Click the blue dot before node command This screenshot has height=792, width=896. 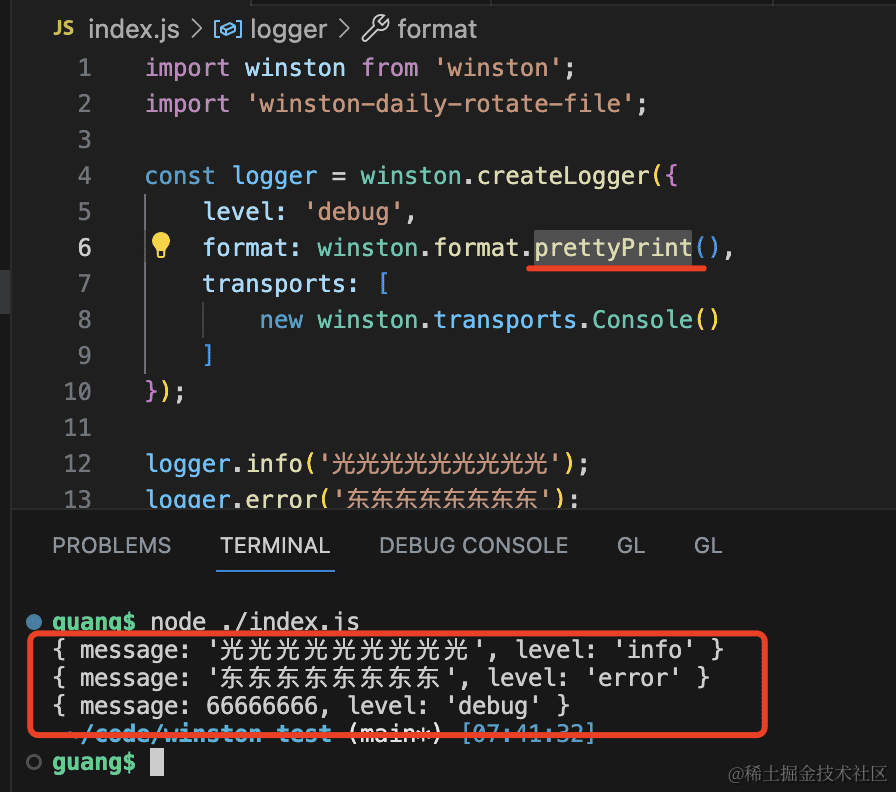pyautogui.click(x=35, y=621)
